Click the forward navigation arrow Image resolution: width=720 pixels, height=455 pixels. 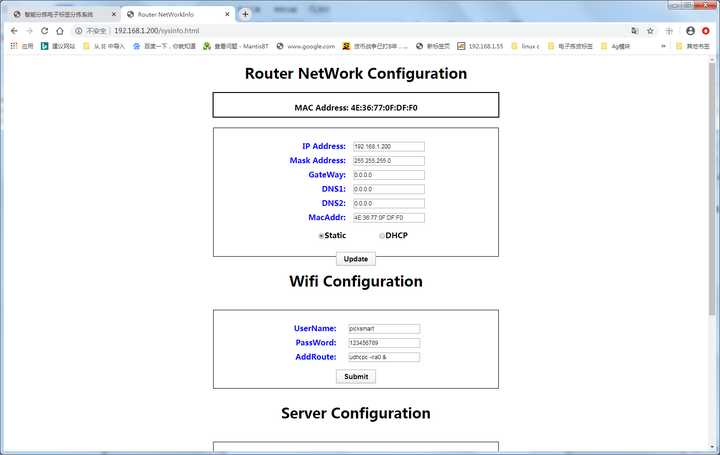click(29, 31)
